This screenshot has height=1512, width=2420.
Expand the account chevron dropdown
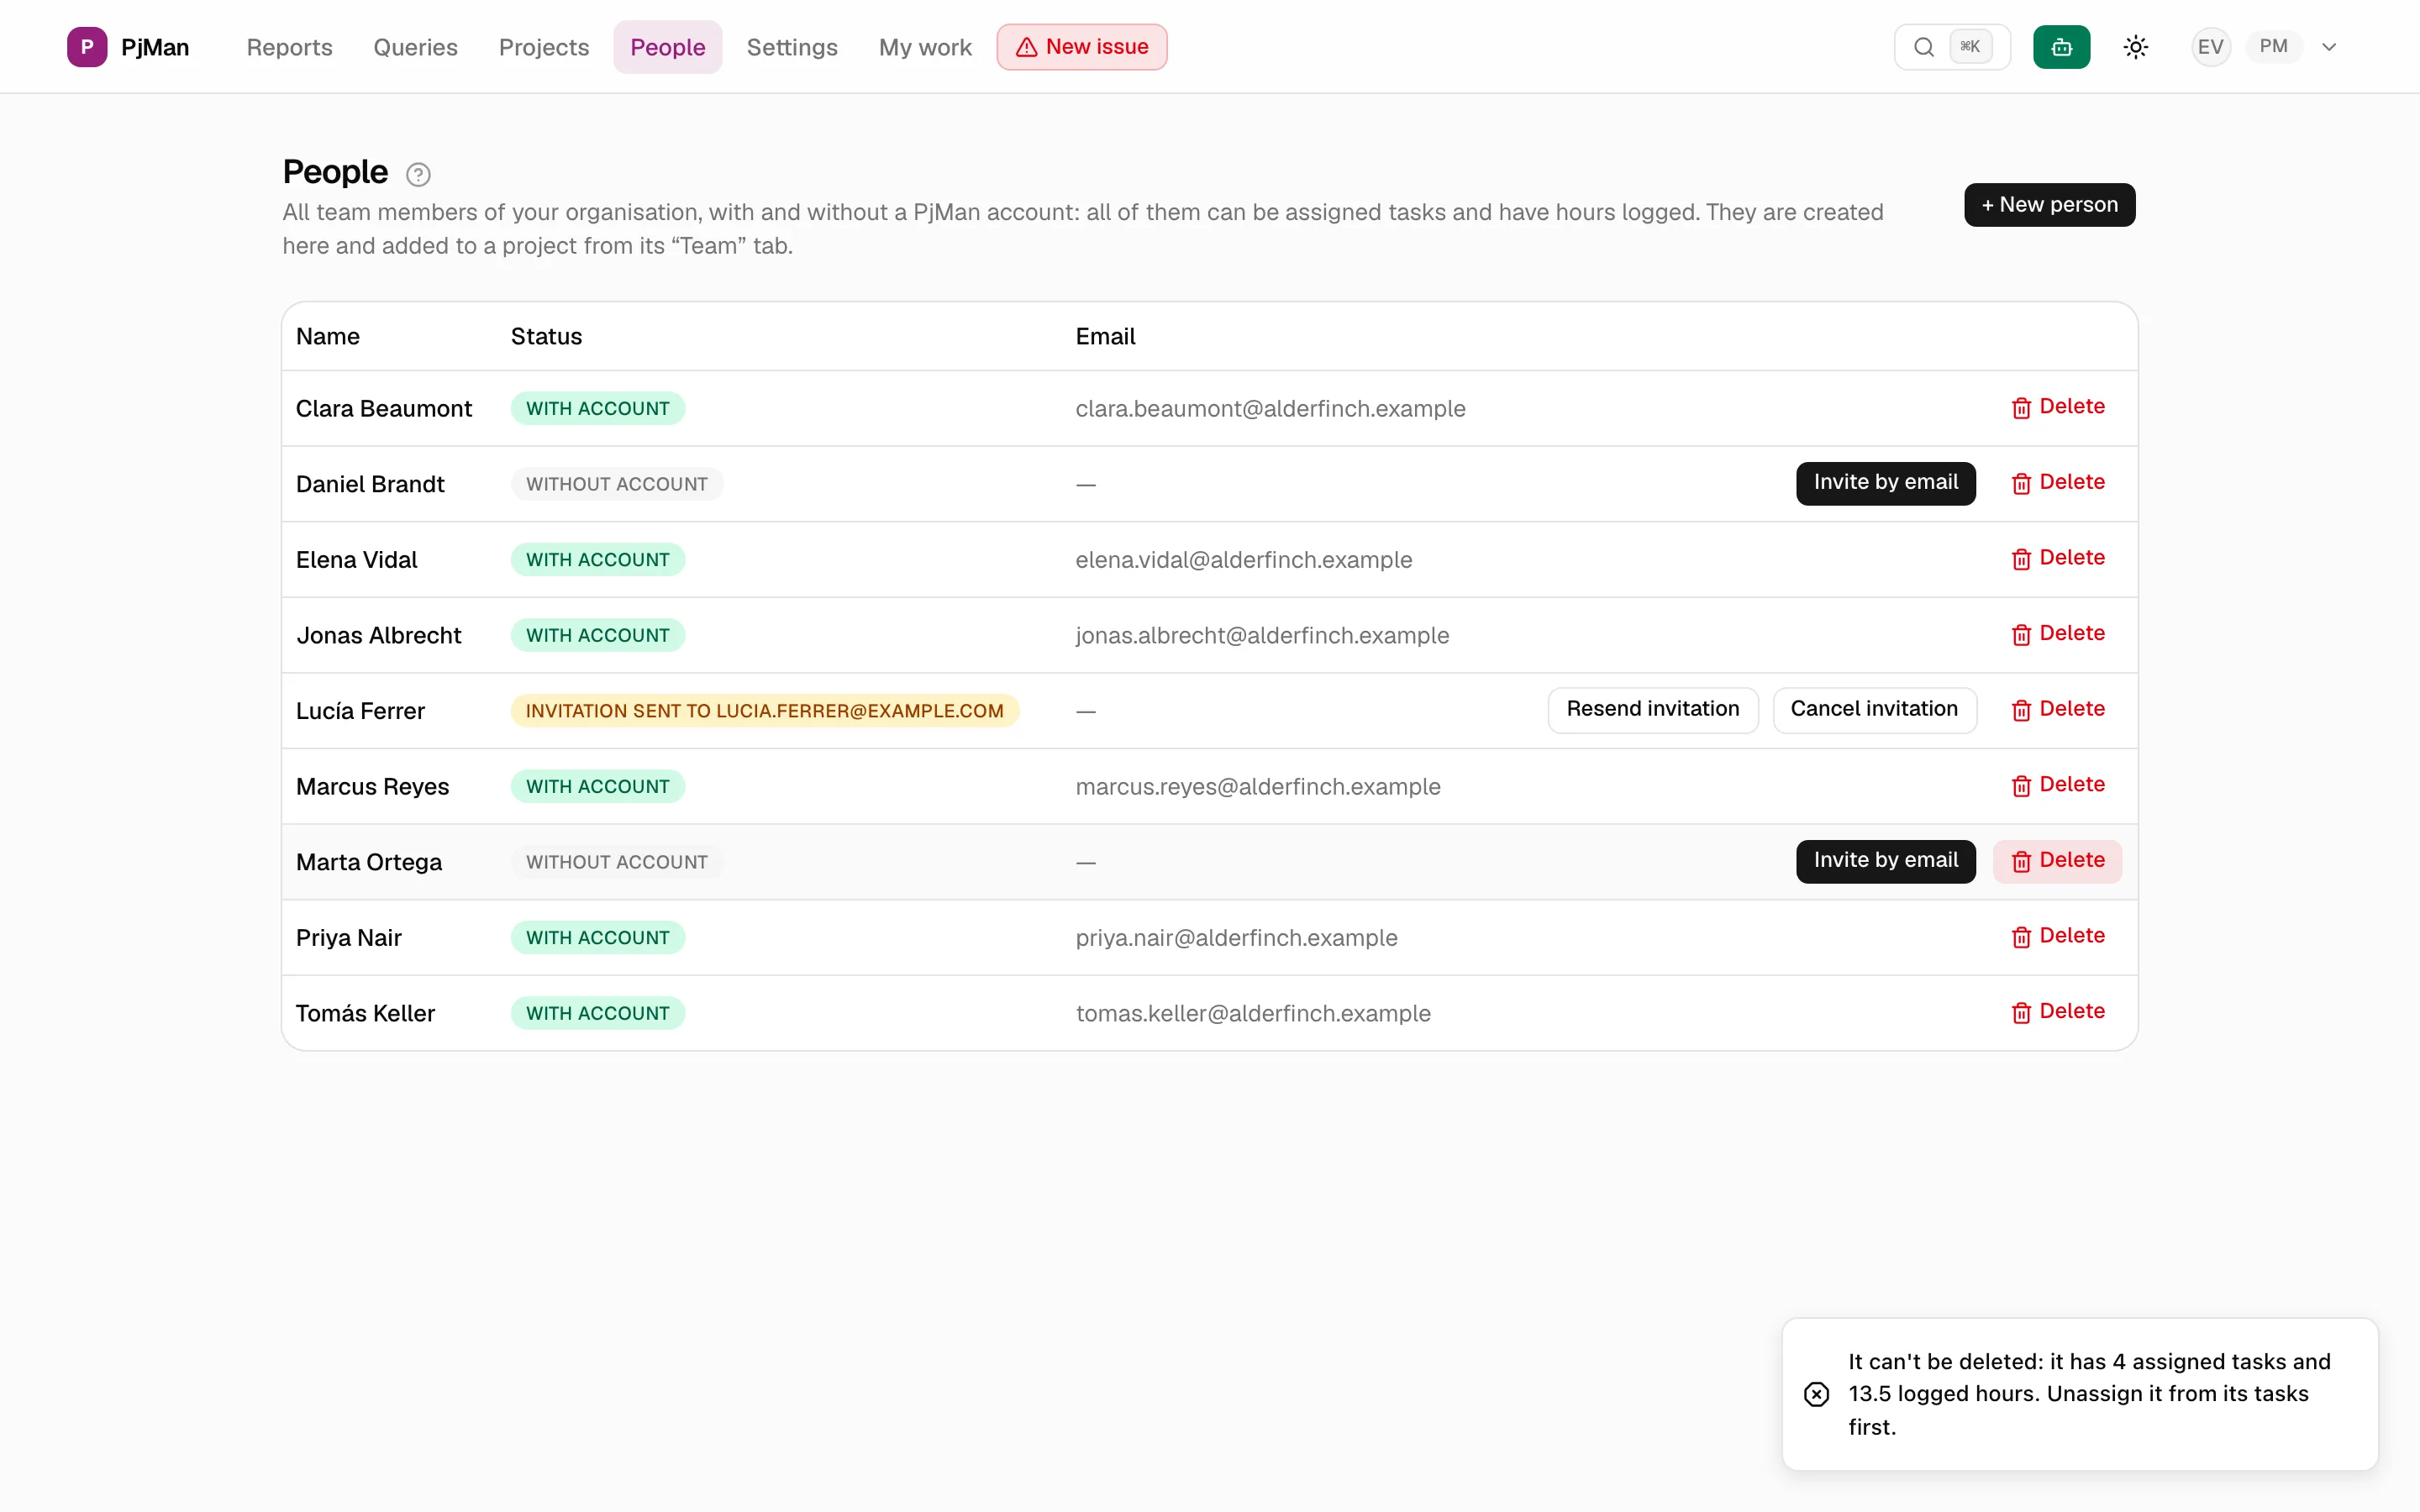coord(2329,47)
